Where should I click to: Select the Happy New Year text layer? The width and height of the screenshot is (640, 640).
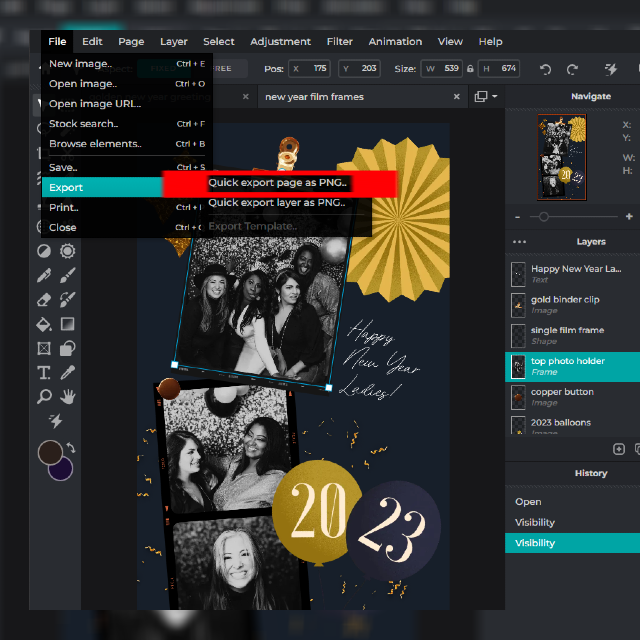[572, 274]
